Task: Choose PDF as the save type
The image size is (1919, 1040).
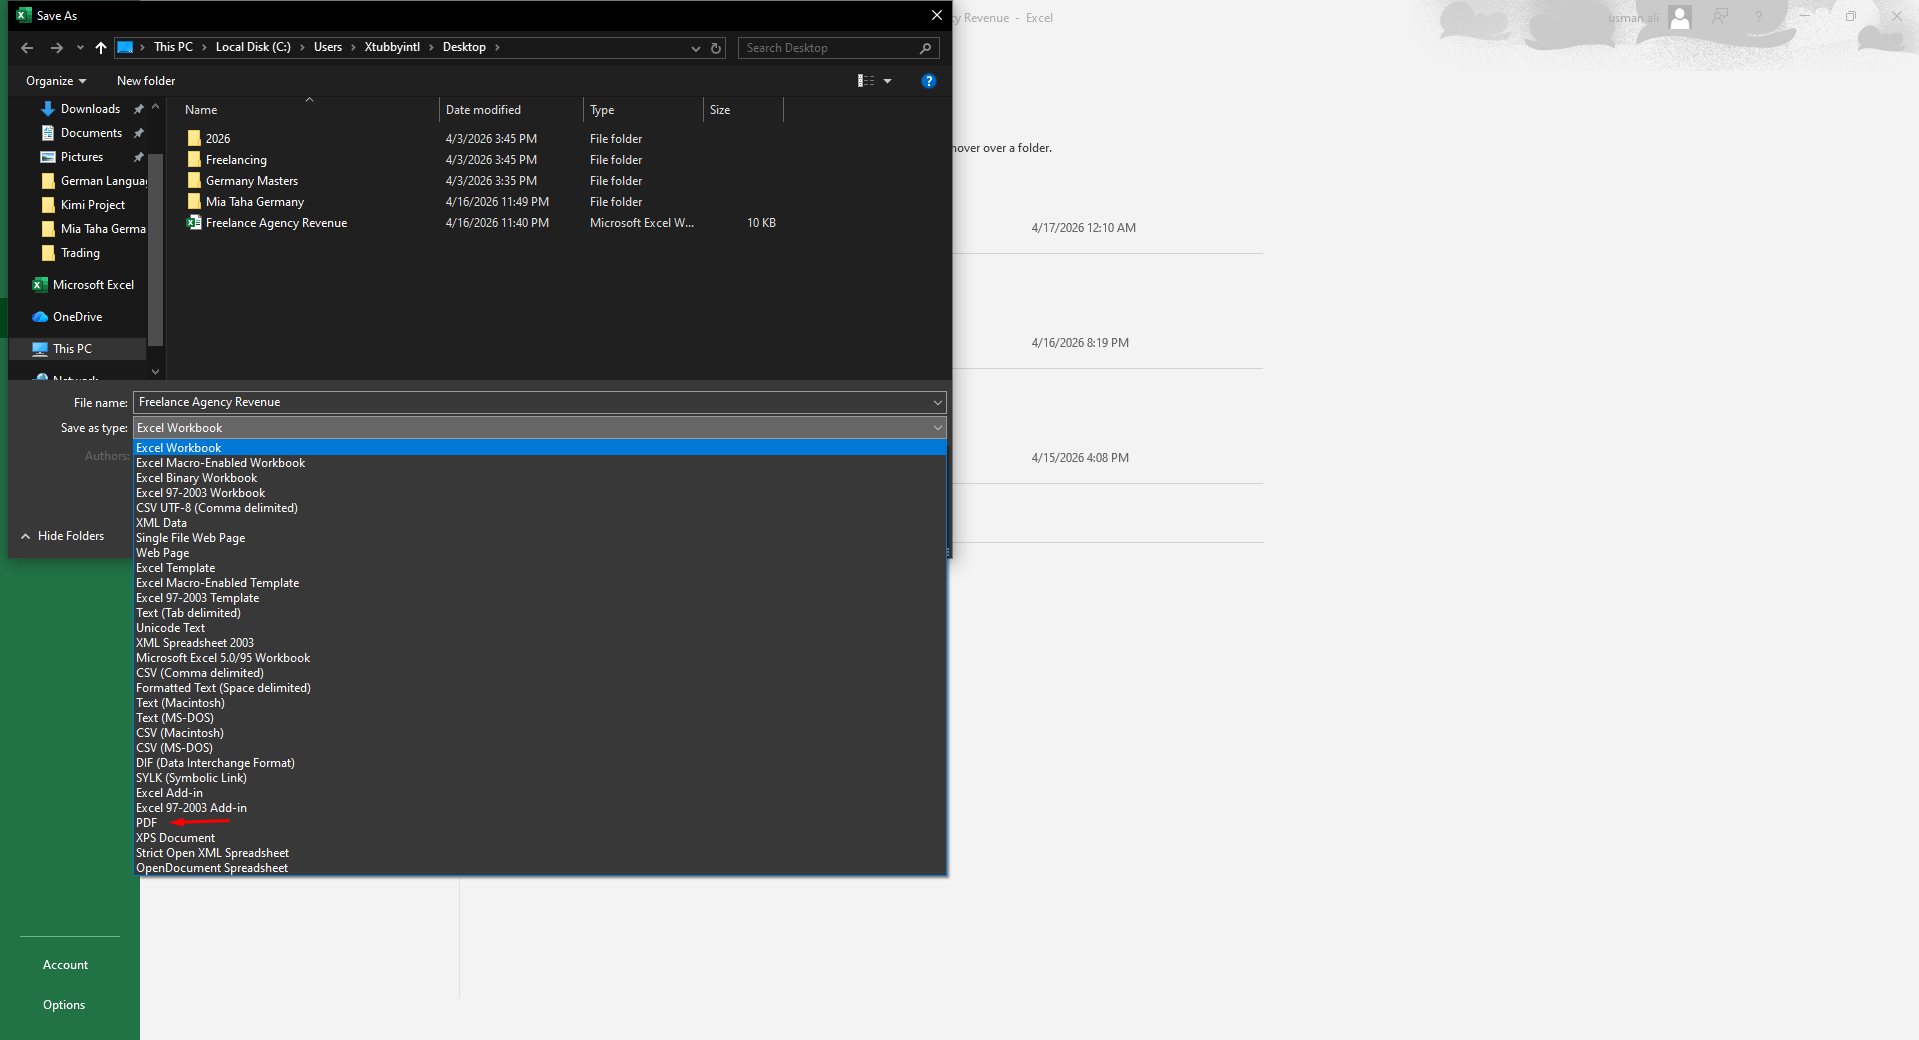Action: [x=540, y=823]
